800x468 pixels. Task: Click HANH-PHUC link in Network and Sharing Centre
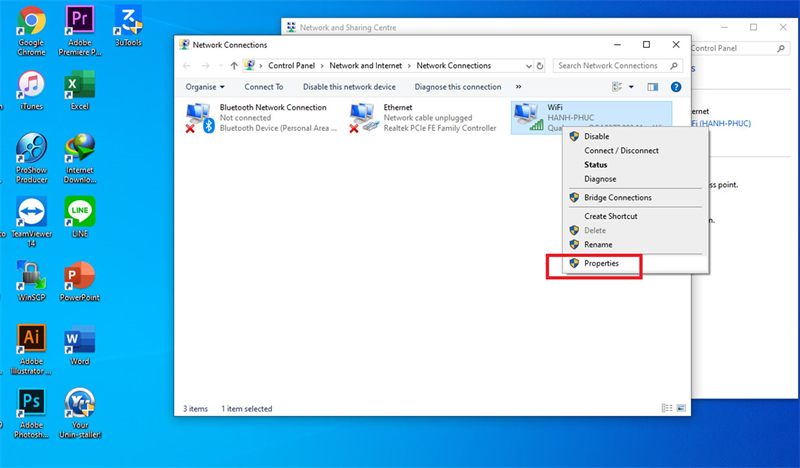coord(721,124)
